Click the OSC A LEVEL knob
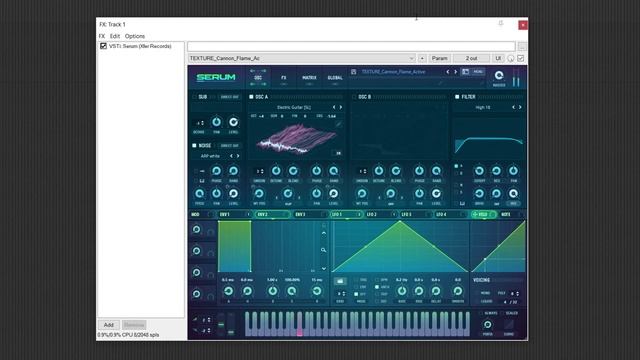640x360 pixels. coord(333,193)
